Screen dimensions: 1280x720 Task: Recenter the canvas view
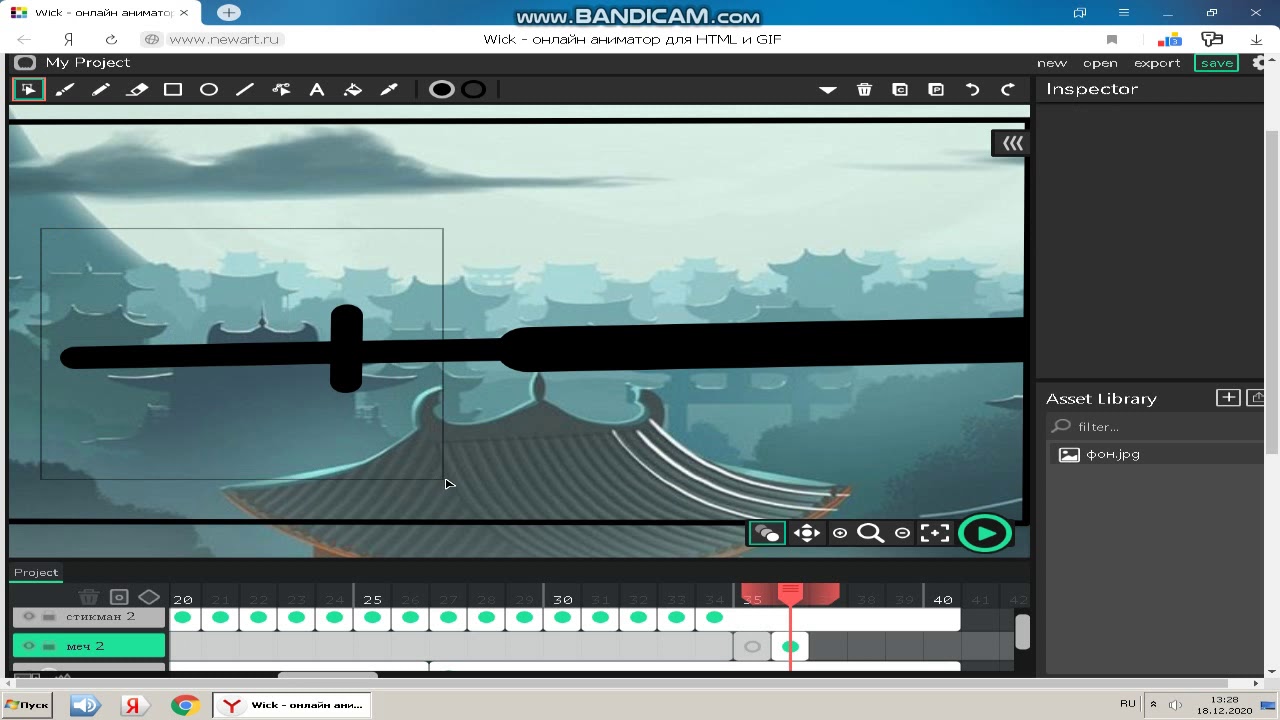pyautogui.click(x=934, y=533)
